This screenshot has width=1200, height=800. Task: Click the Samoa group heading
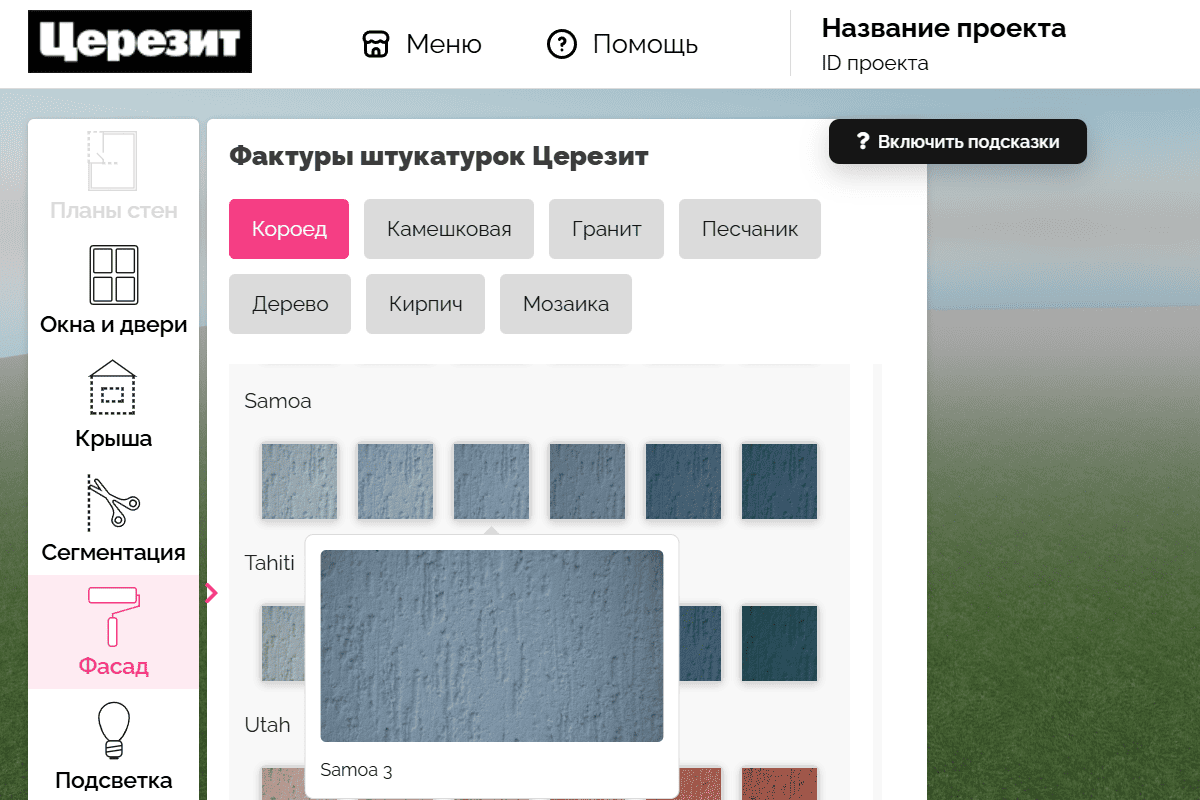pos(278,401)
